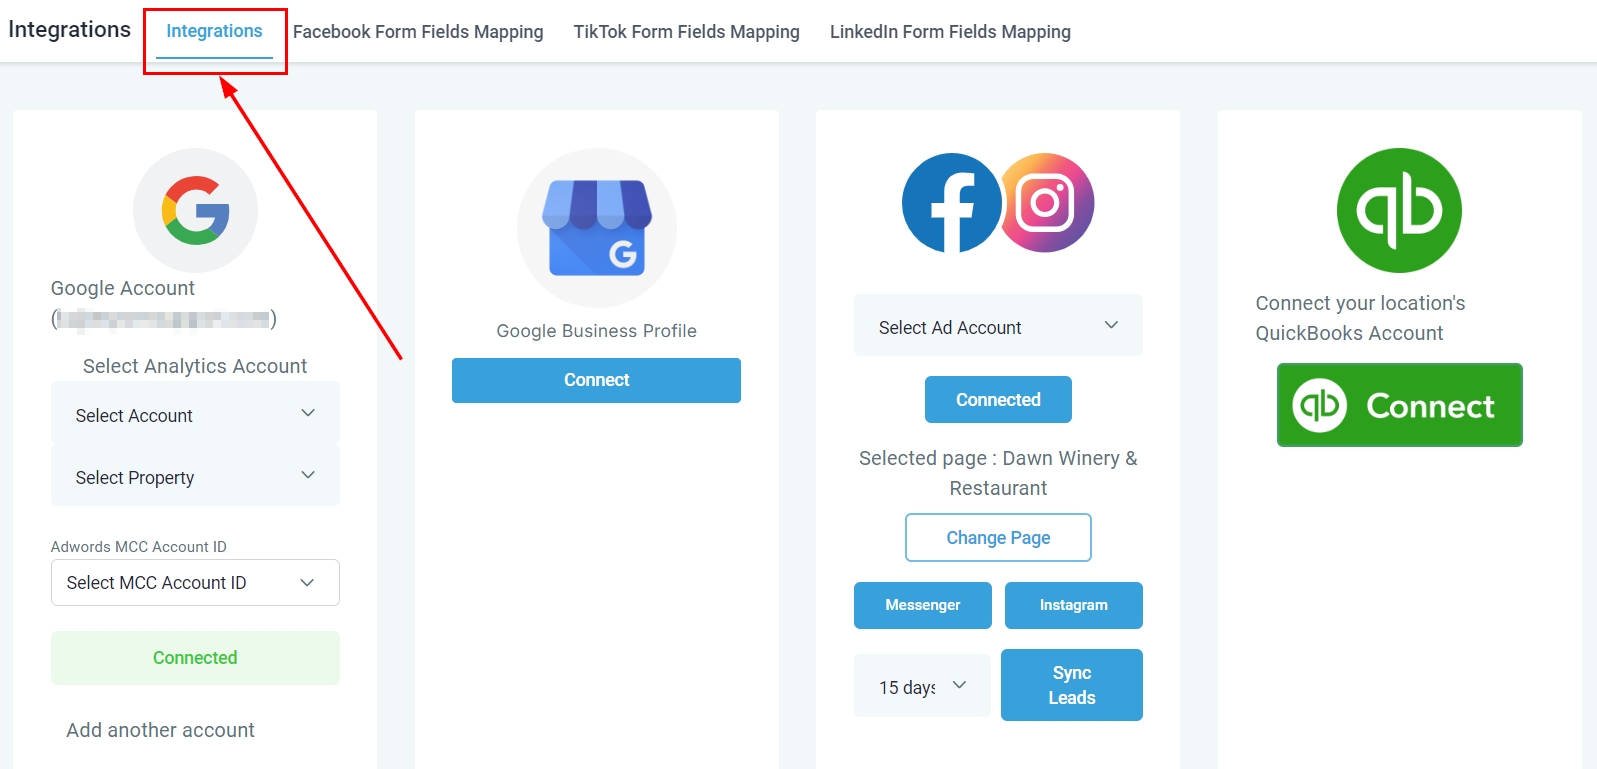Go to TikTok Form Fields Mapping tab
This screenshot has height=769, width=1597.
coord(686,32)
